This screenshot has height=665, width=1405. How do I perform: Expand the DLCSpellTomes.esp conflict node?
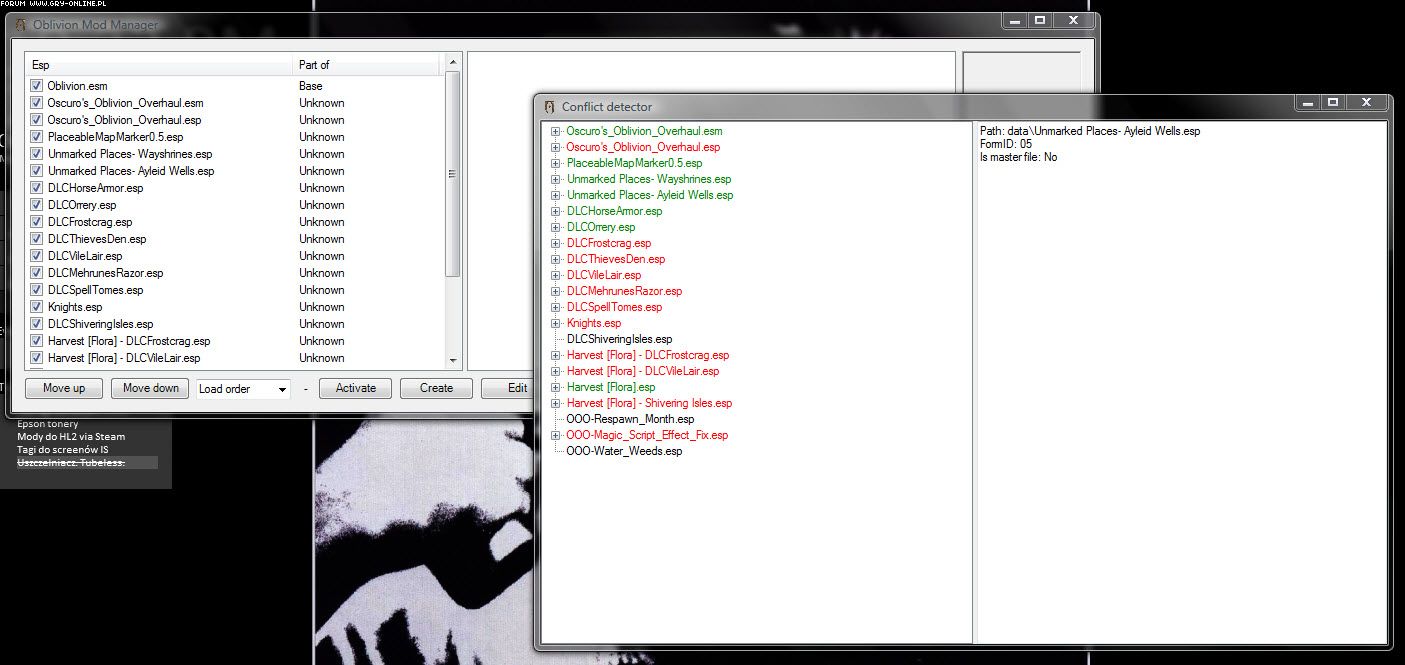coord(556,307)
